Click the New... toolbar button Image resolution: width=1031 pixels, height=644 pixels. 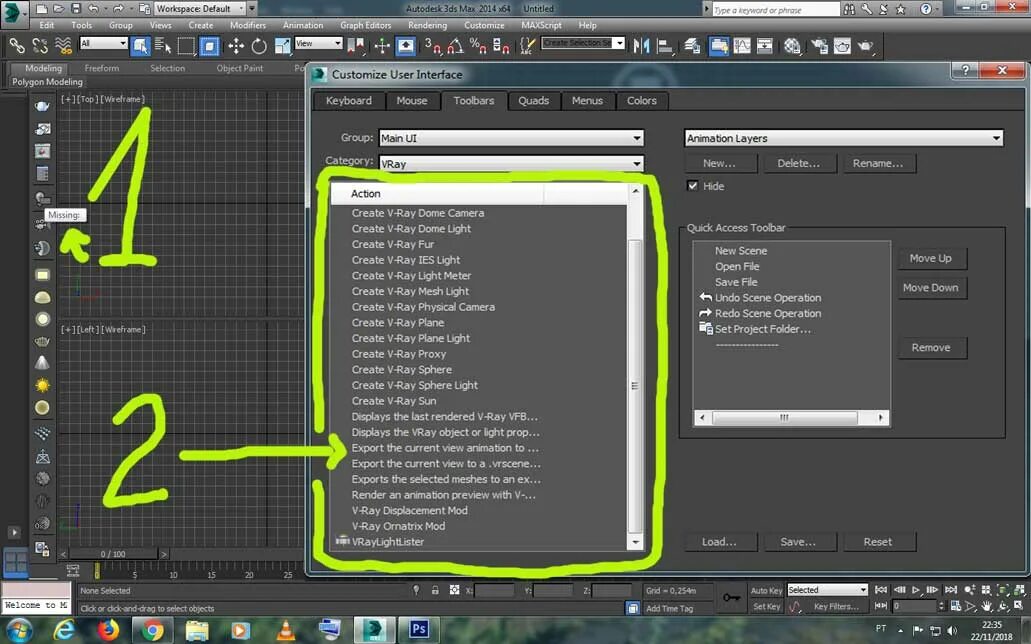[721, 163]
